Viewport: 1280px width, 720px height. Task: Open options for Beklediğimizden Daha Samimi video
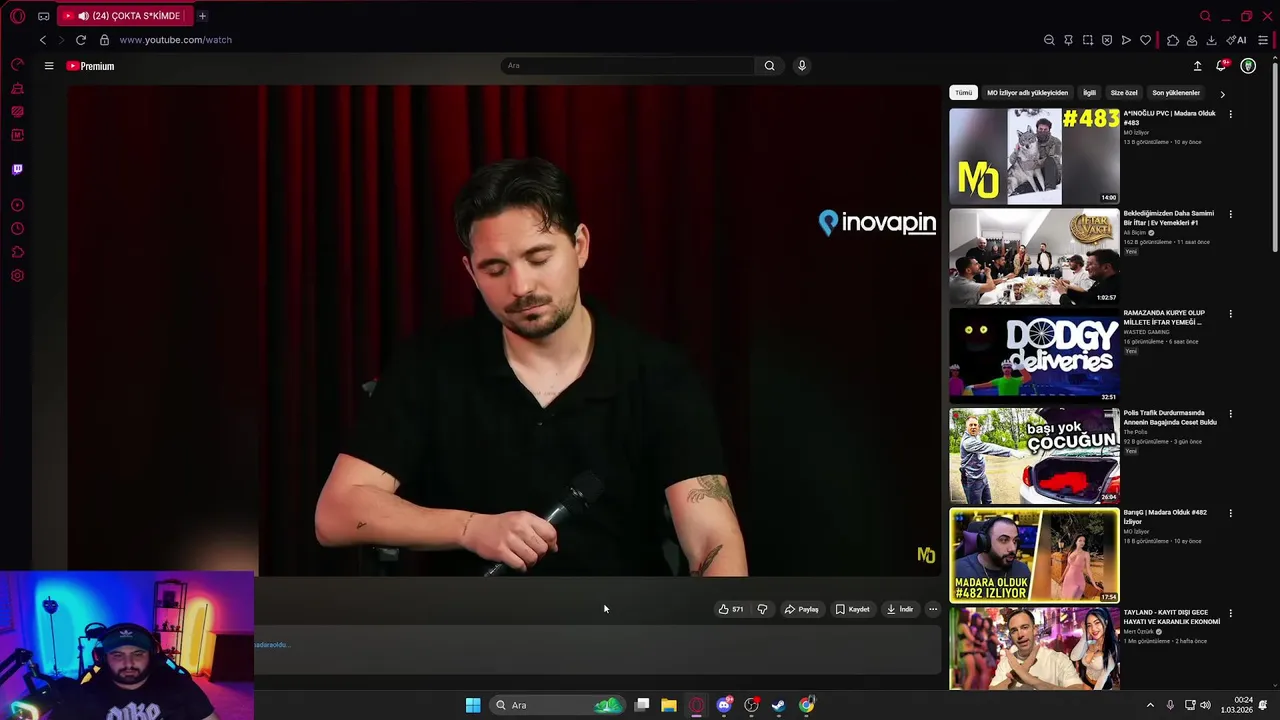(1230, 214)
